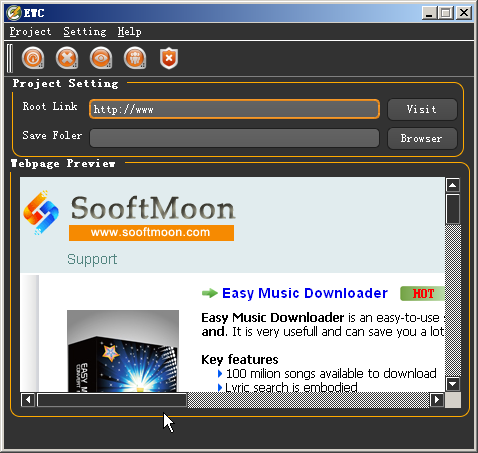478x453 pixels.
Task: Click the HOT badge in the preview
Action: point(422,294)
